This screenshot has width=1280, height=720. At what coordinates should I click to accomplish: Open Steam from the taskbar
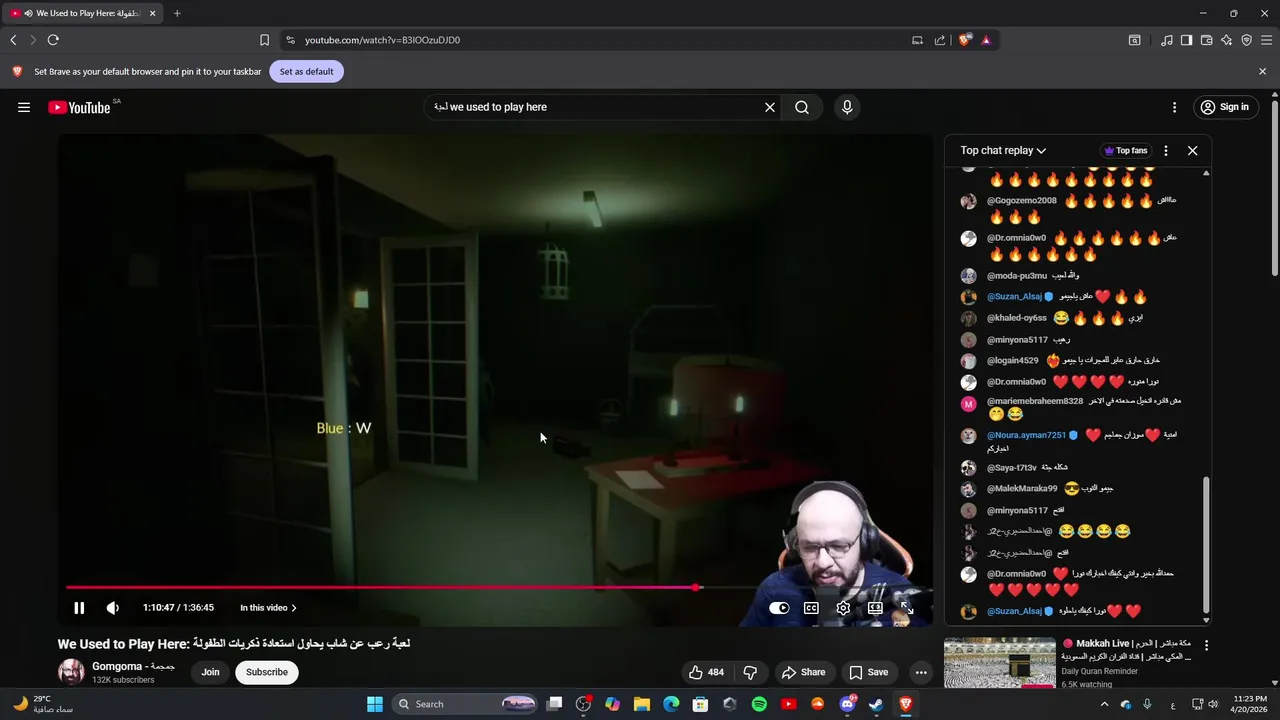point(876,704)
